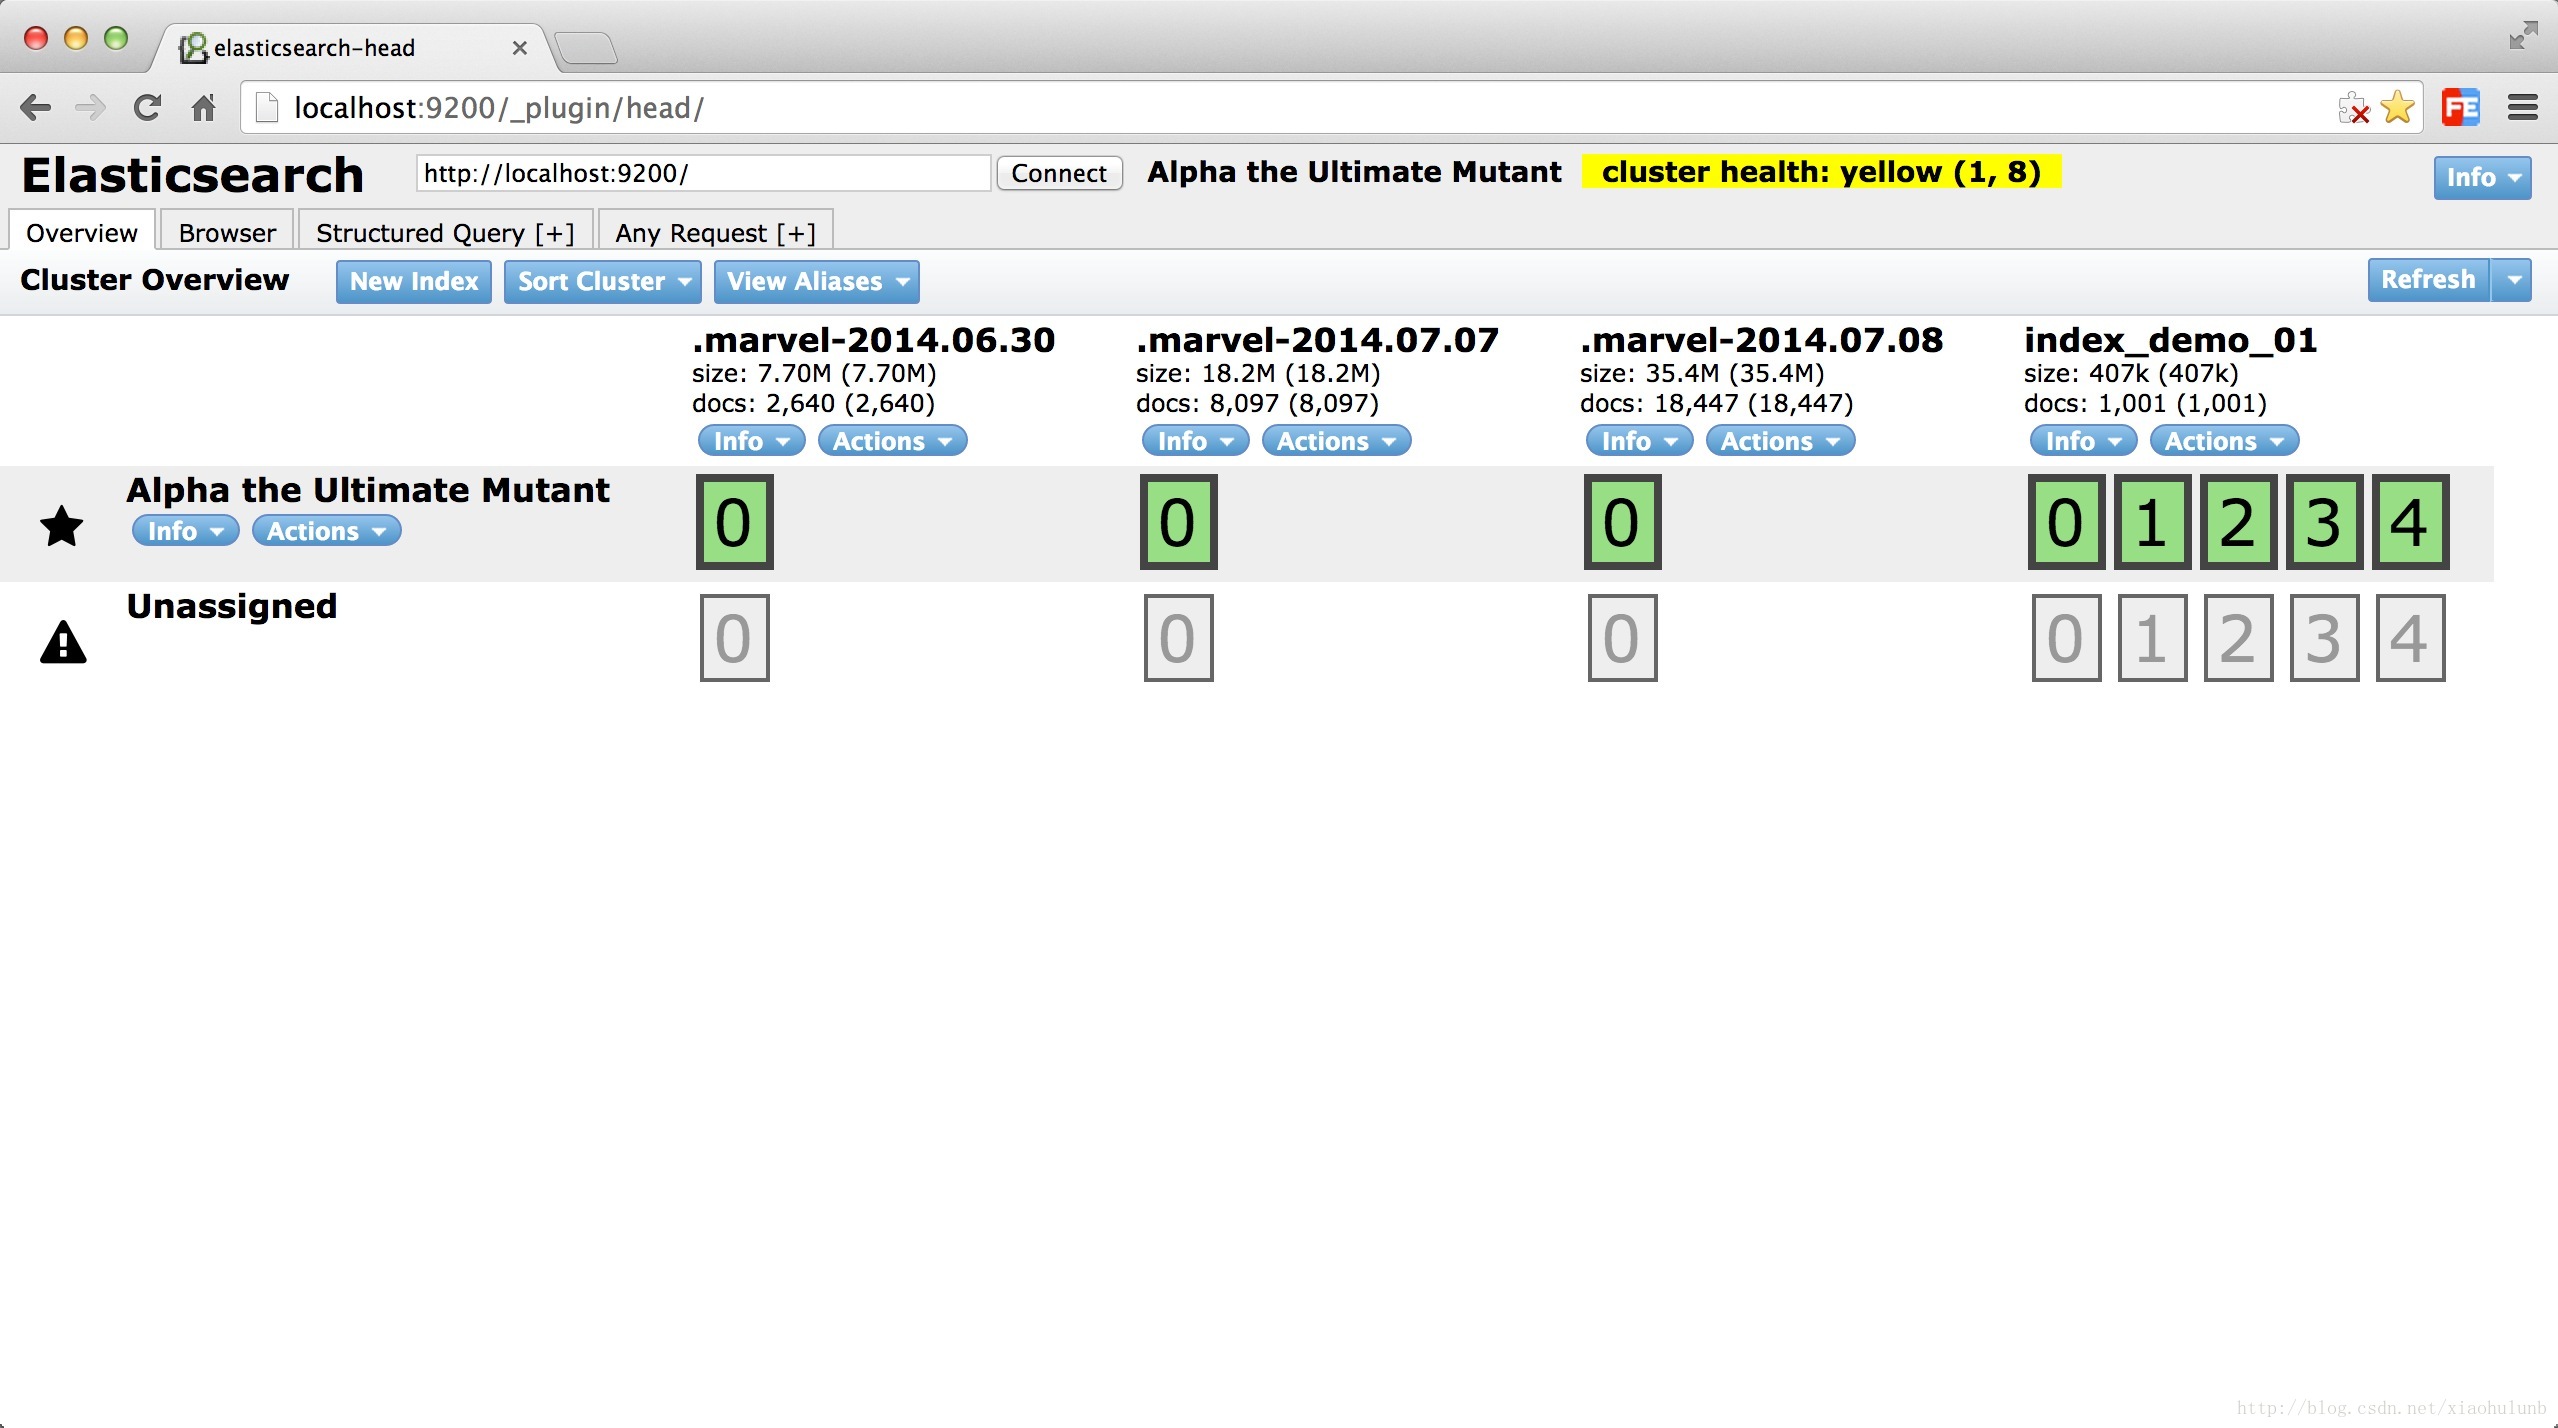
Task: Click unassigned shard 0 of .marvel-2014.06.30
Action: pos(734,638)
